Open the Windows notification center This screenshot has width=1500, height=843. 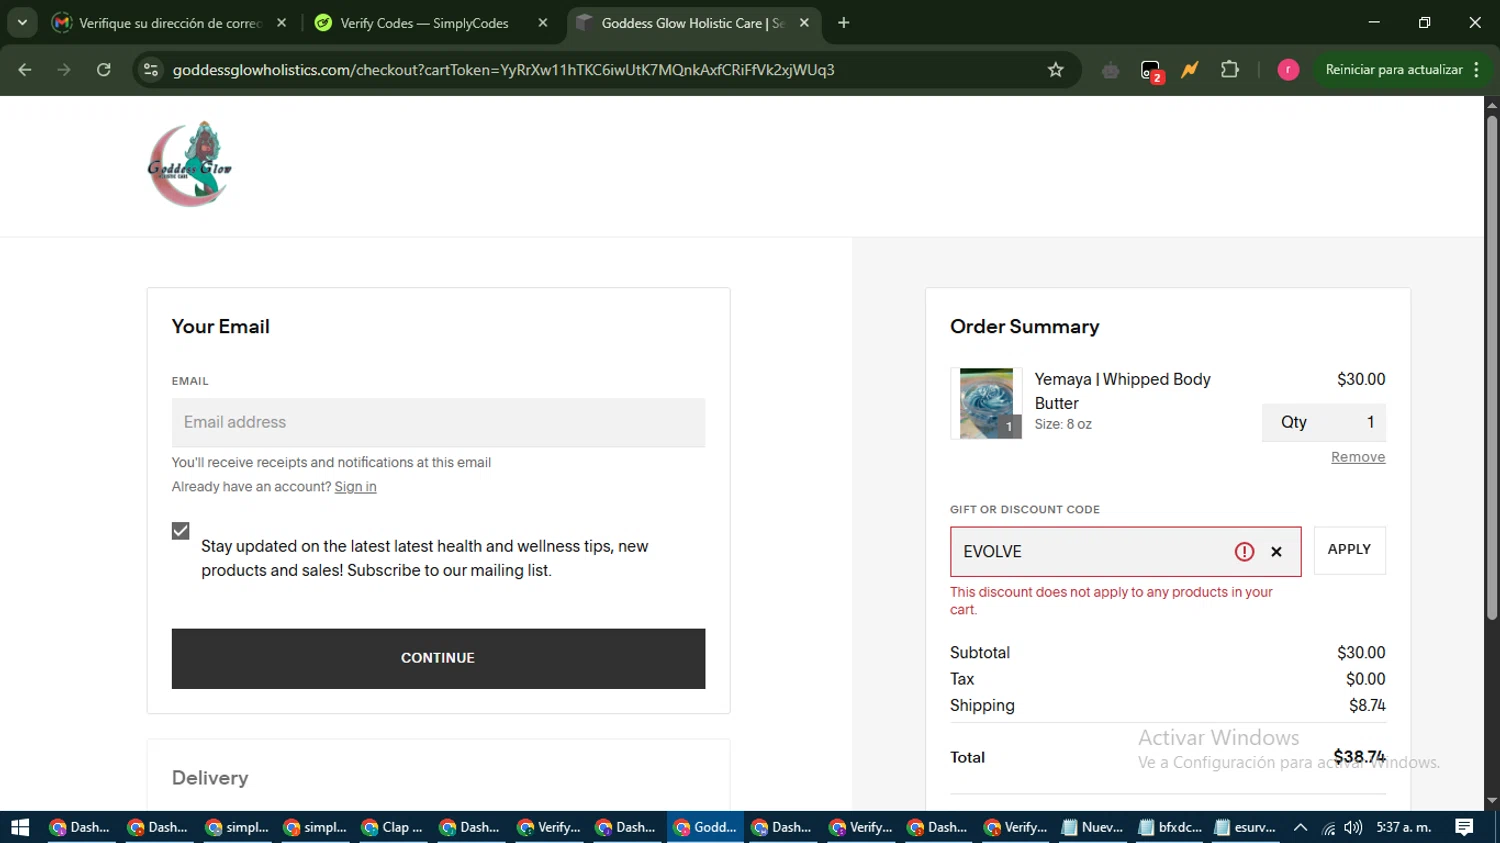(1464, 827)
